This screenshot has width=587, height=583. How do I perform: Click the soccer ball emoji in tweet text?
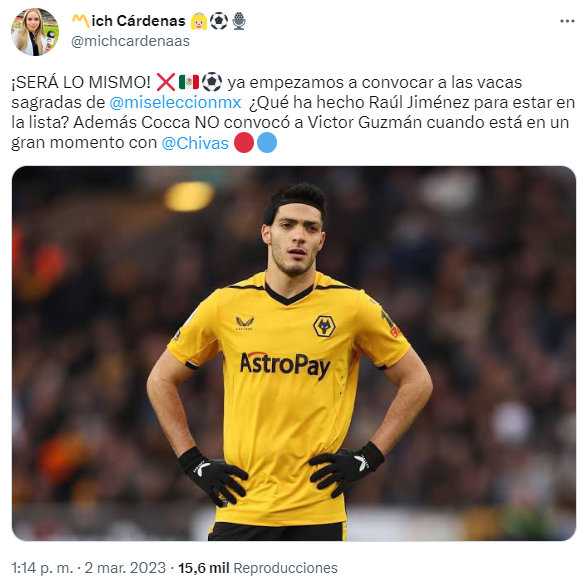click(212, 82)
